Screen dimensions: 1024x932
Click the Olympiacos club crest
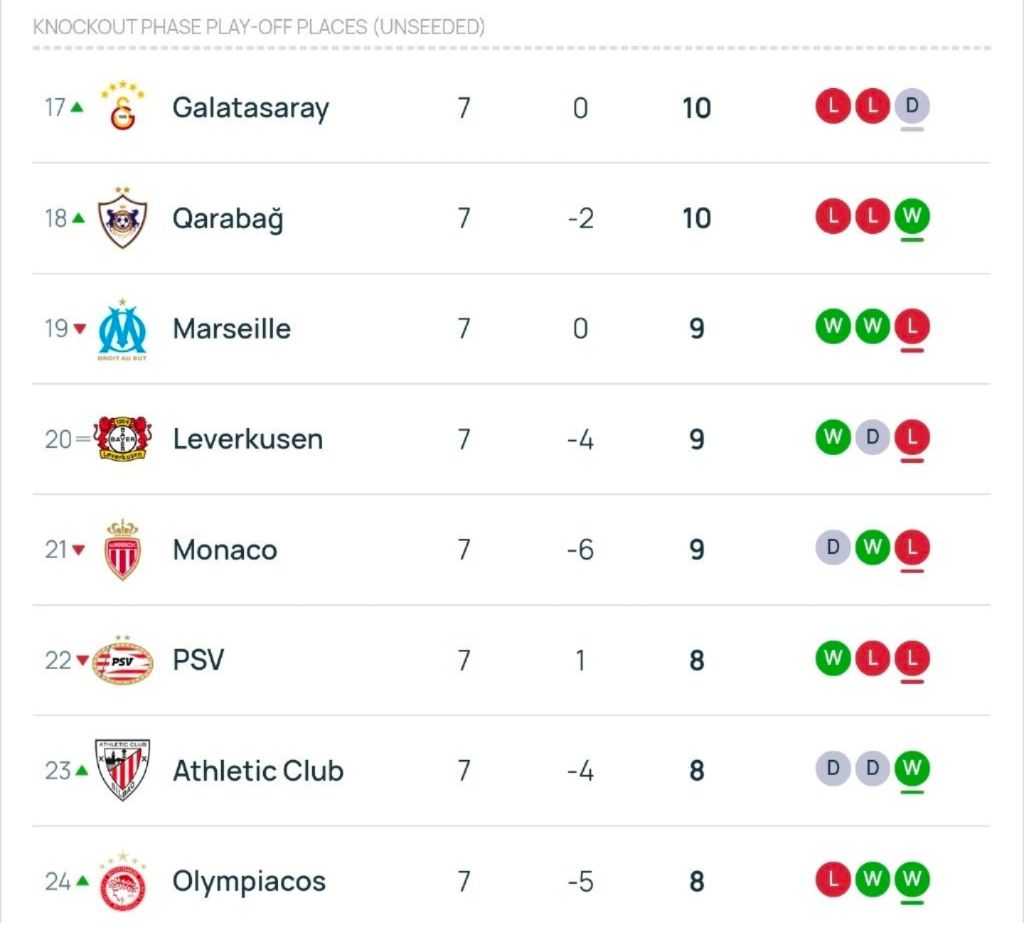coord(123,881)
